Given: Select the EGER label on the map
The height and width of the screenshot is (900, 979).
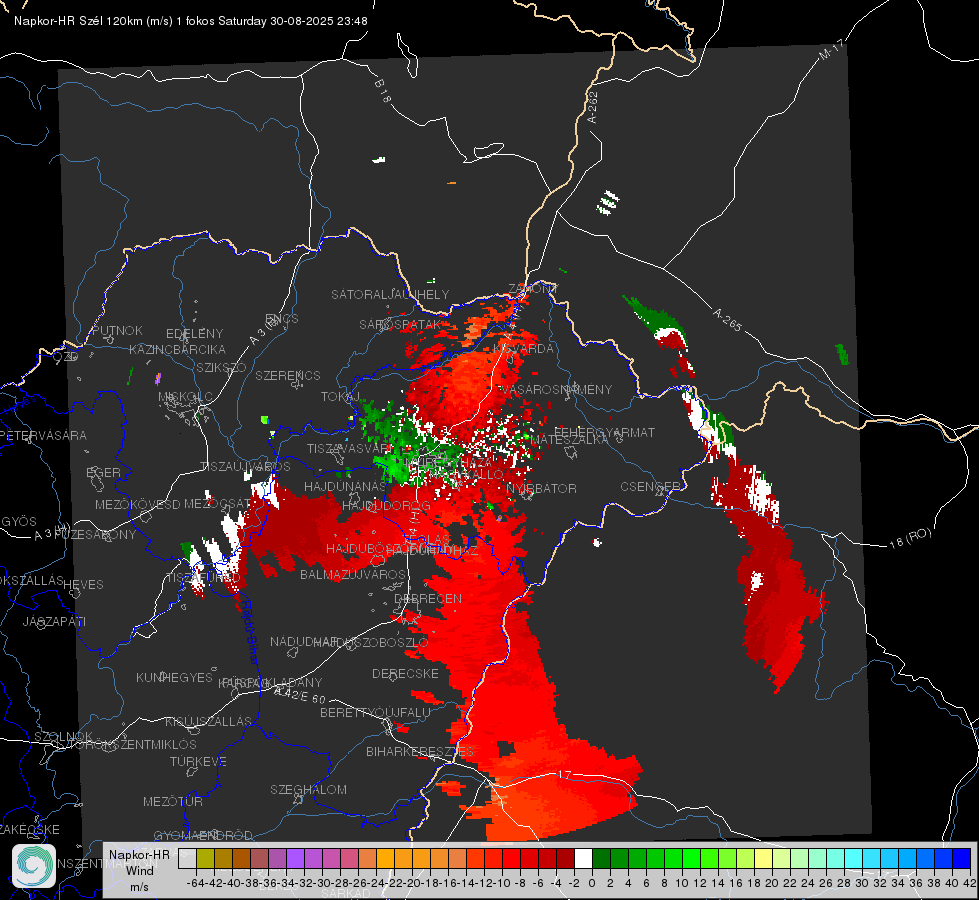Looking at the screenshot, I should [x=104, y=472].
